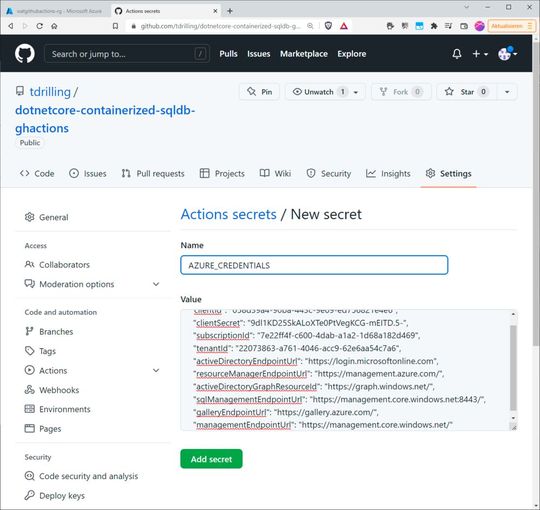
Task: Bookmark this page icon
Action: pyautogui.click(x=115, y=26)
